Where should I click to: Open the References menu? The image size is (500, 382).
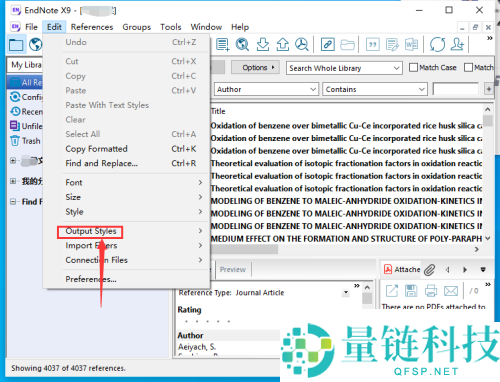click(x=92, y=27)
